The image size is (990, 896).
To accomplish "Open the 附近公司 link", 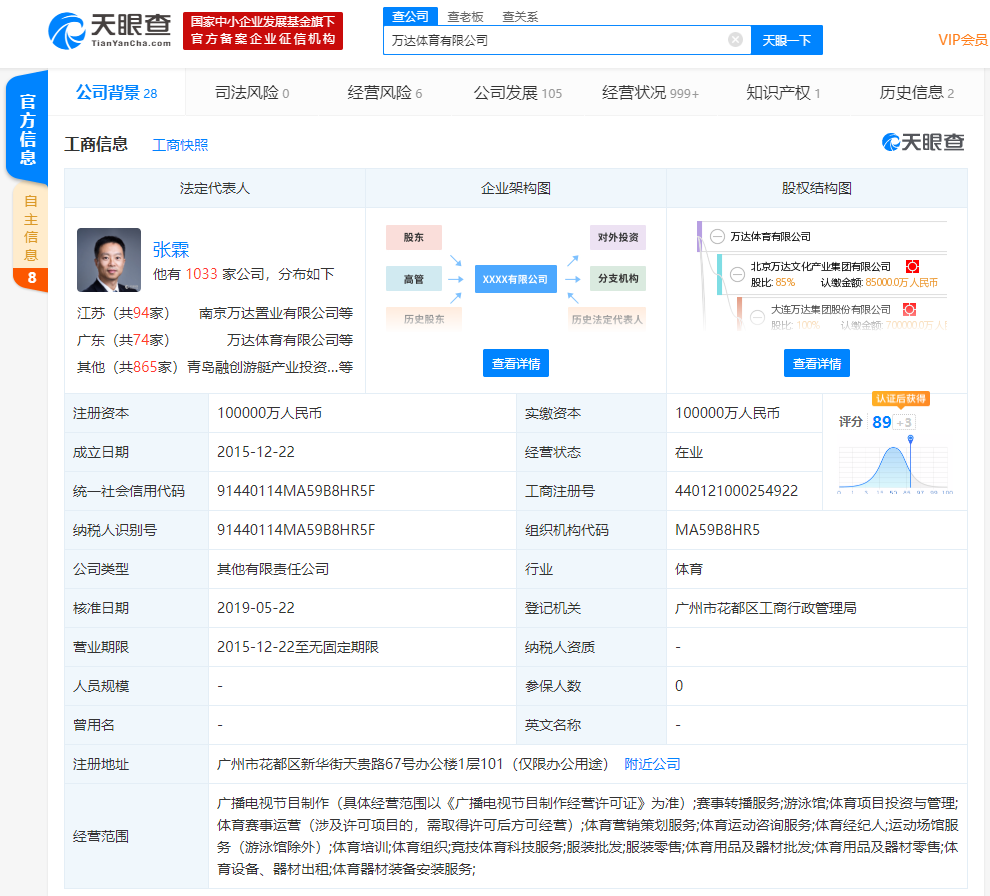I will pyautogui.click(x=652, y=764).
